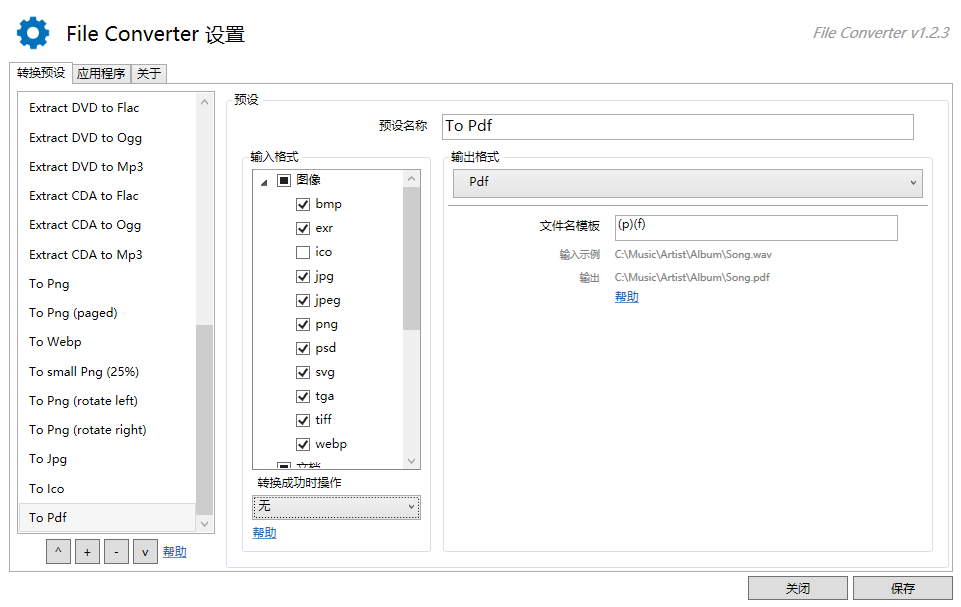
Task: Enable the ico input format checkbox
Action: click(303, 252)
